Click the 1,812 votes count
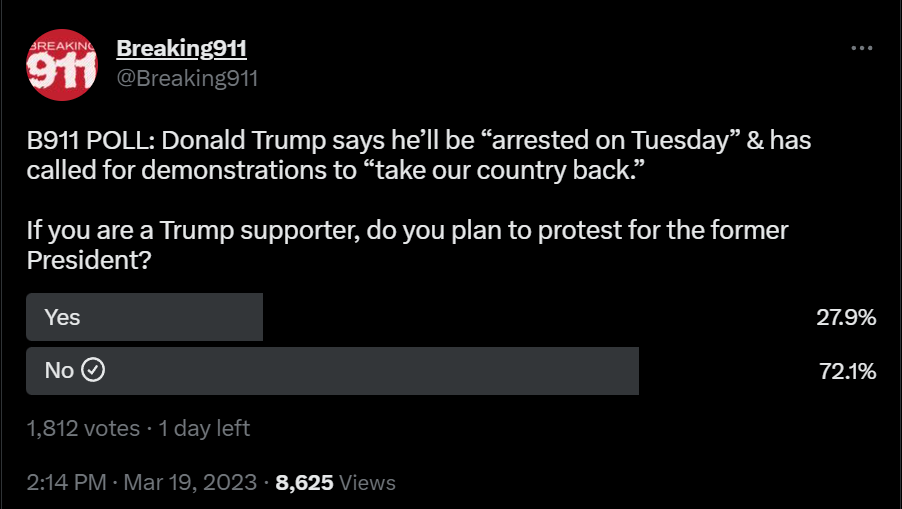The image size is (902, 509). pyautogui.click(x=84, y=429)
